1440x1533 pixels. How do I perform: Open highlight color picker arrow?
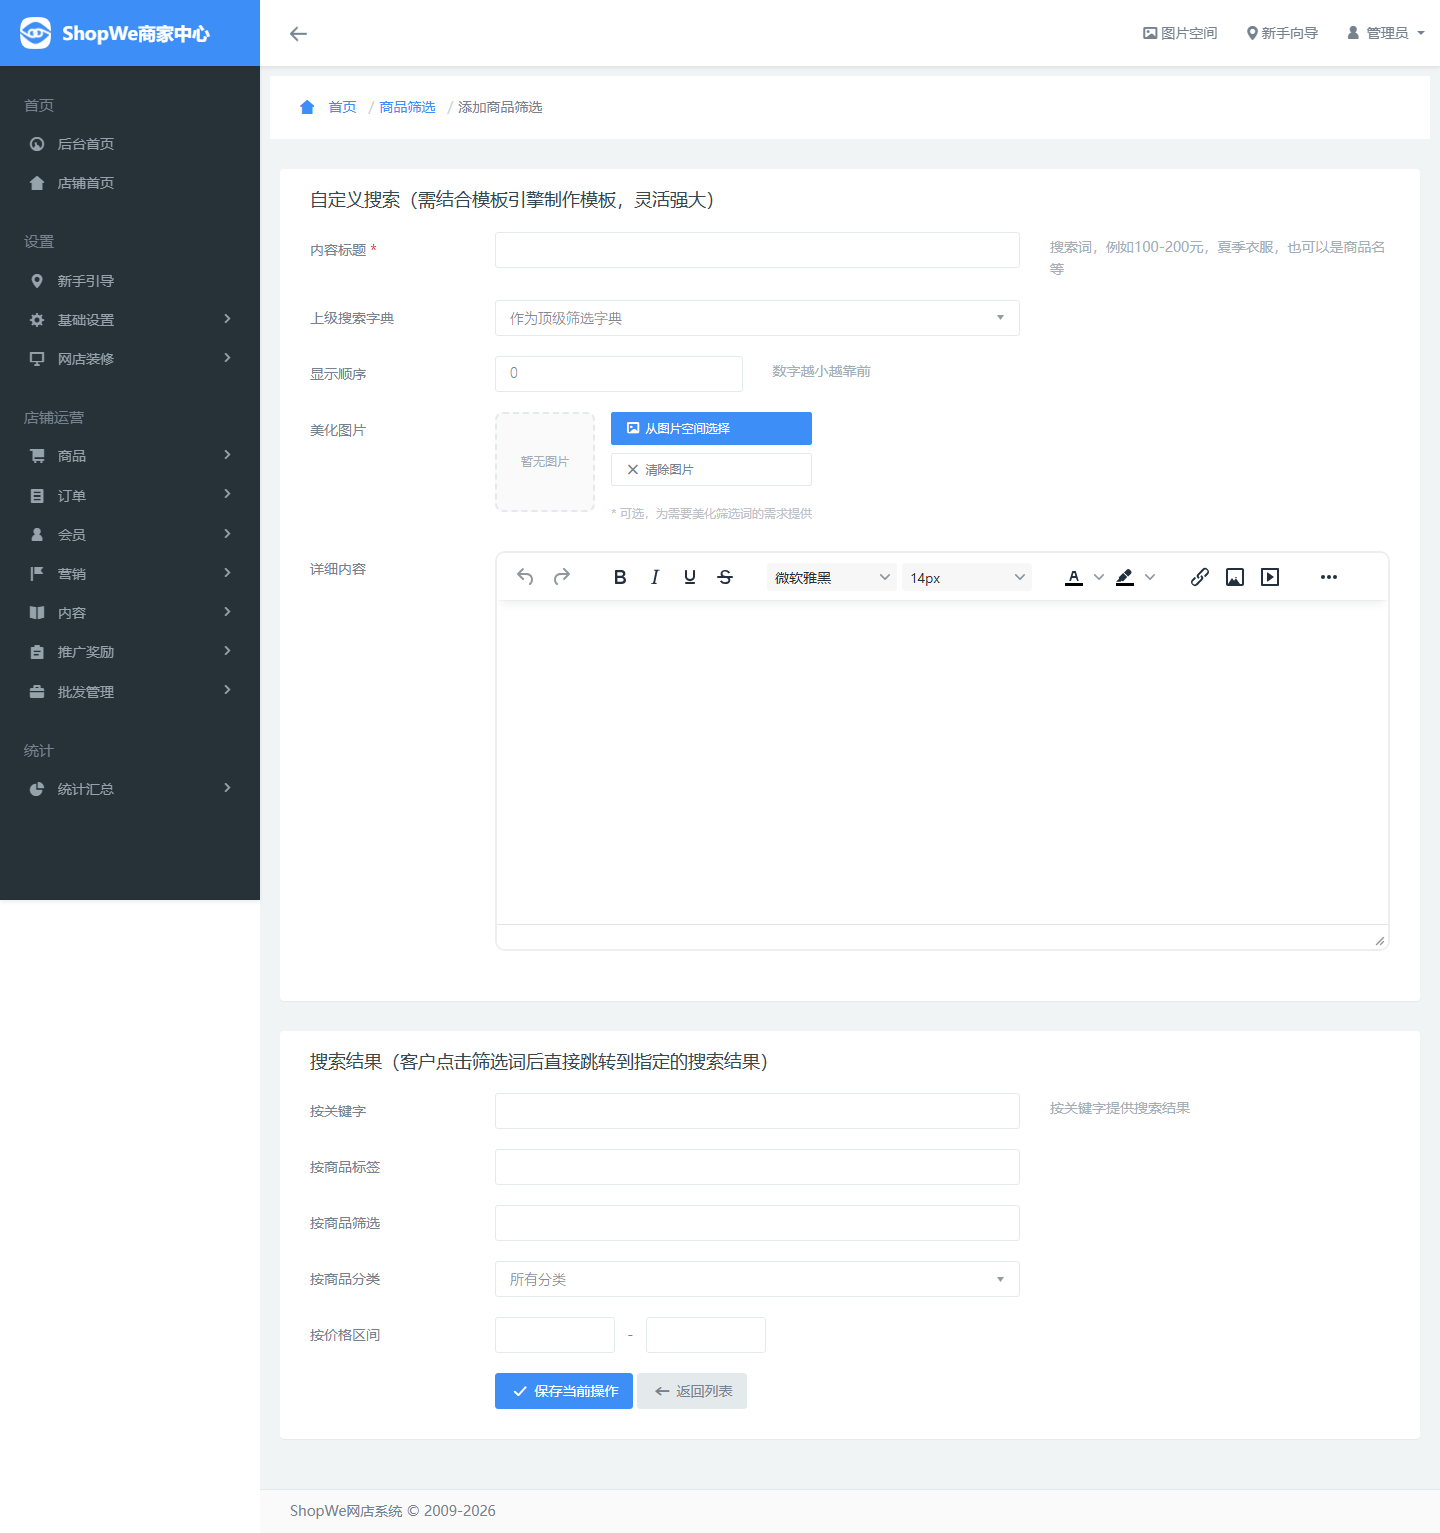click(1150, 577)
